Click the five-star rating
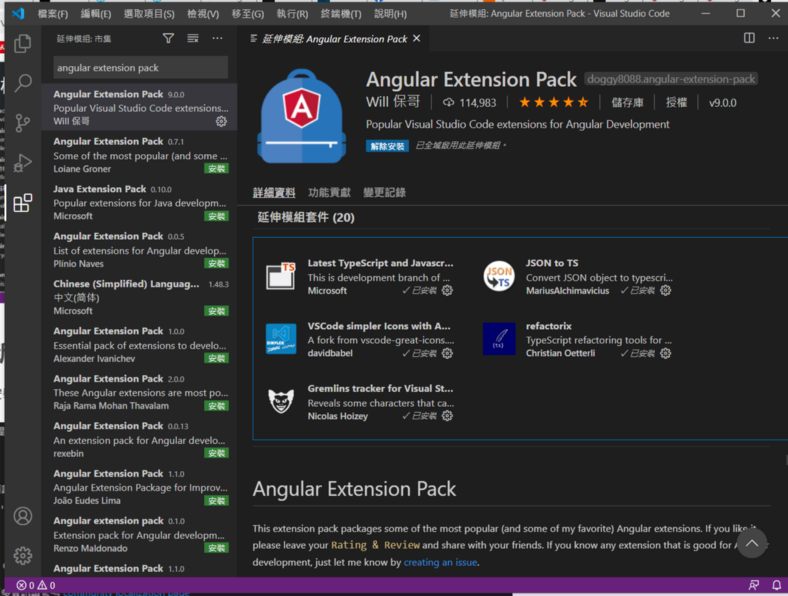788x596 pixels. 554,103
